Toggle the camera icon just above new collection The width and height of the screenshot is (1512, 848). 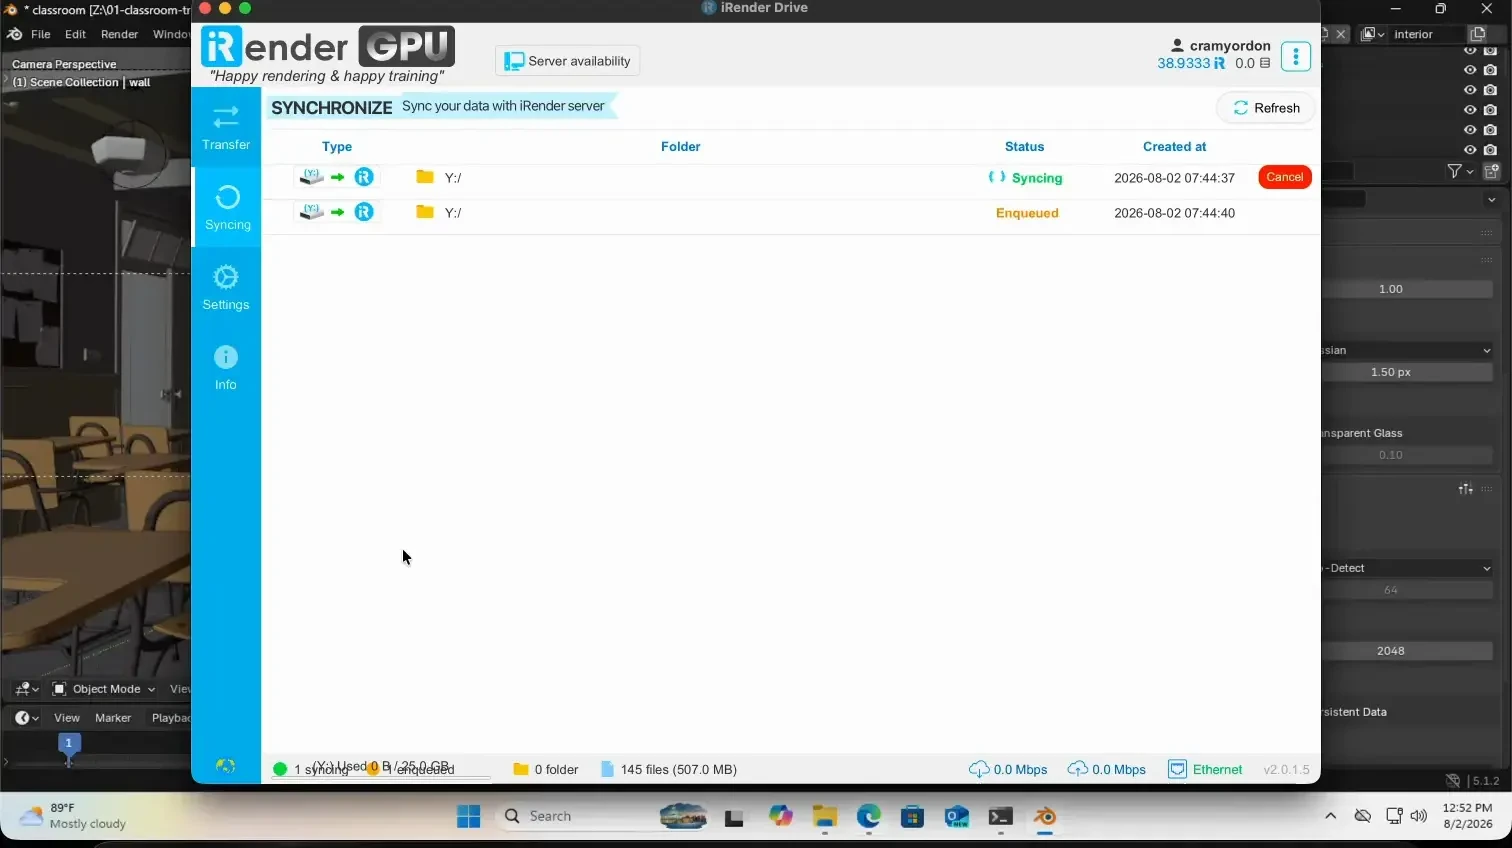pos(1490,150)
